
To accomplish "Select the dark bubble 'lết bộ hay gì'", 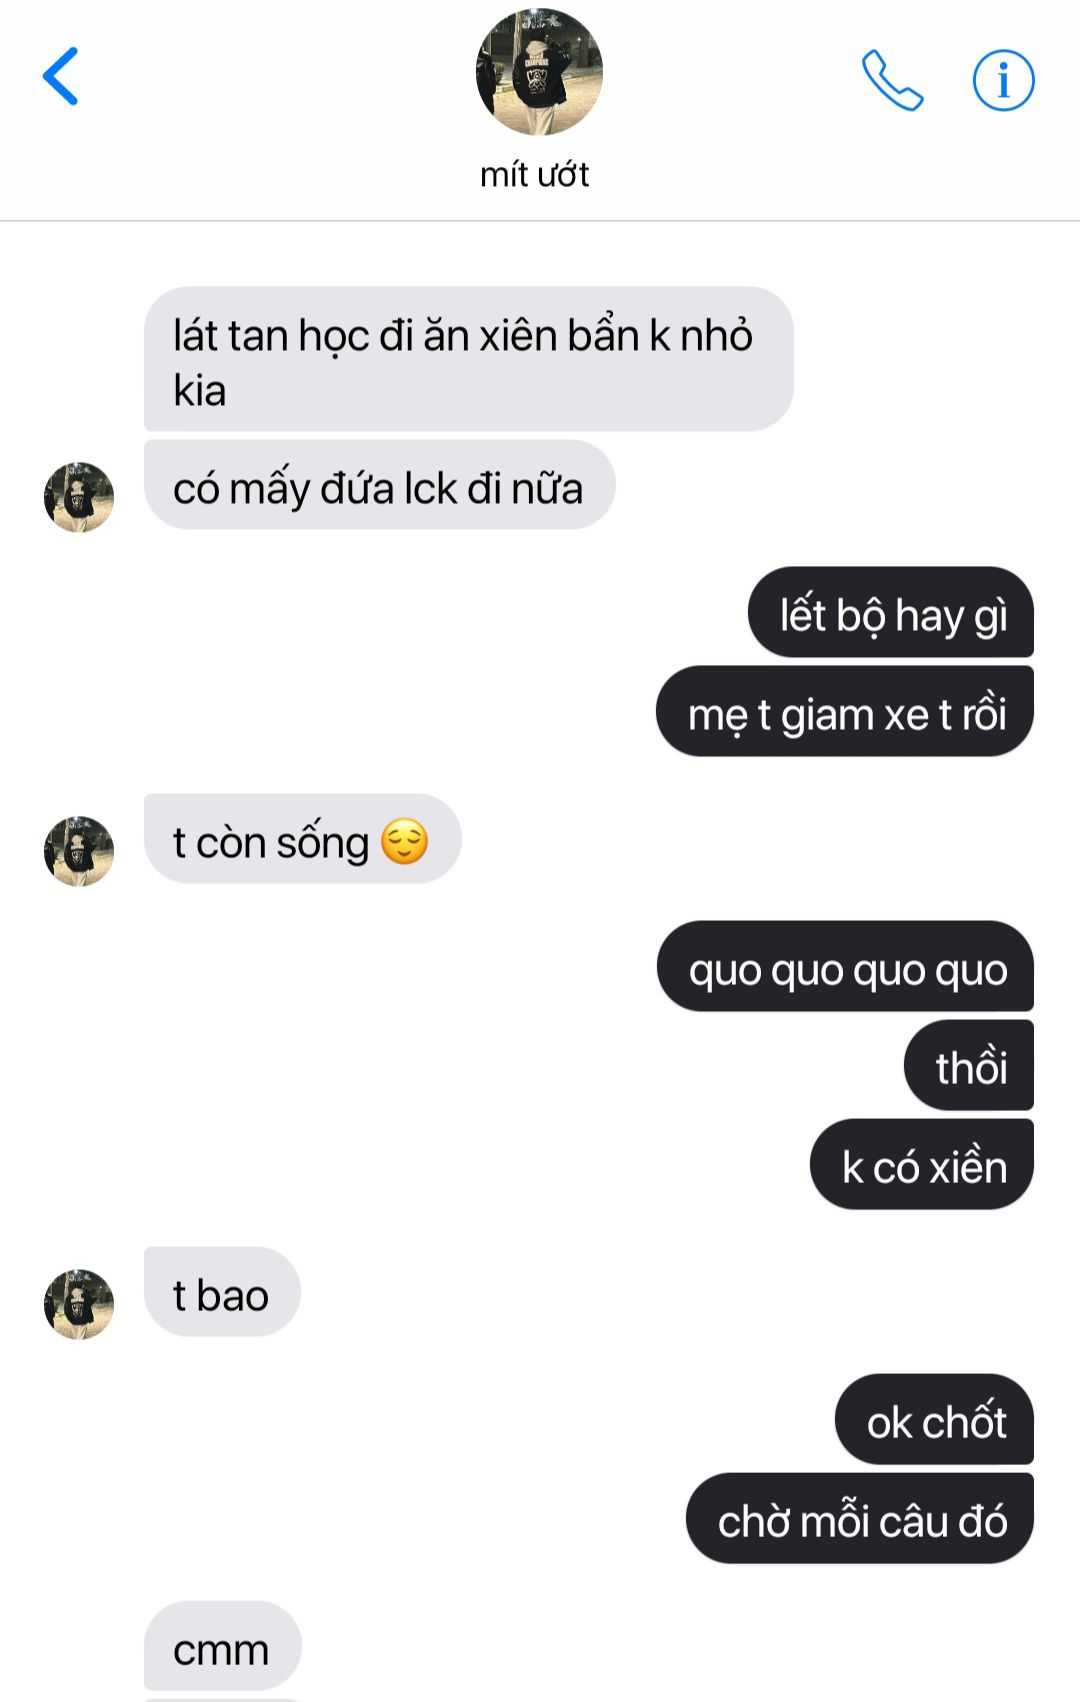I will pos(891,612).
